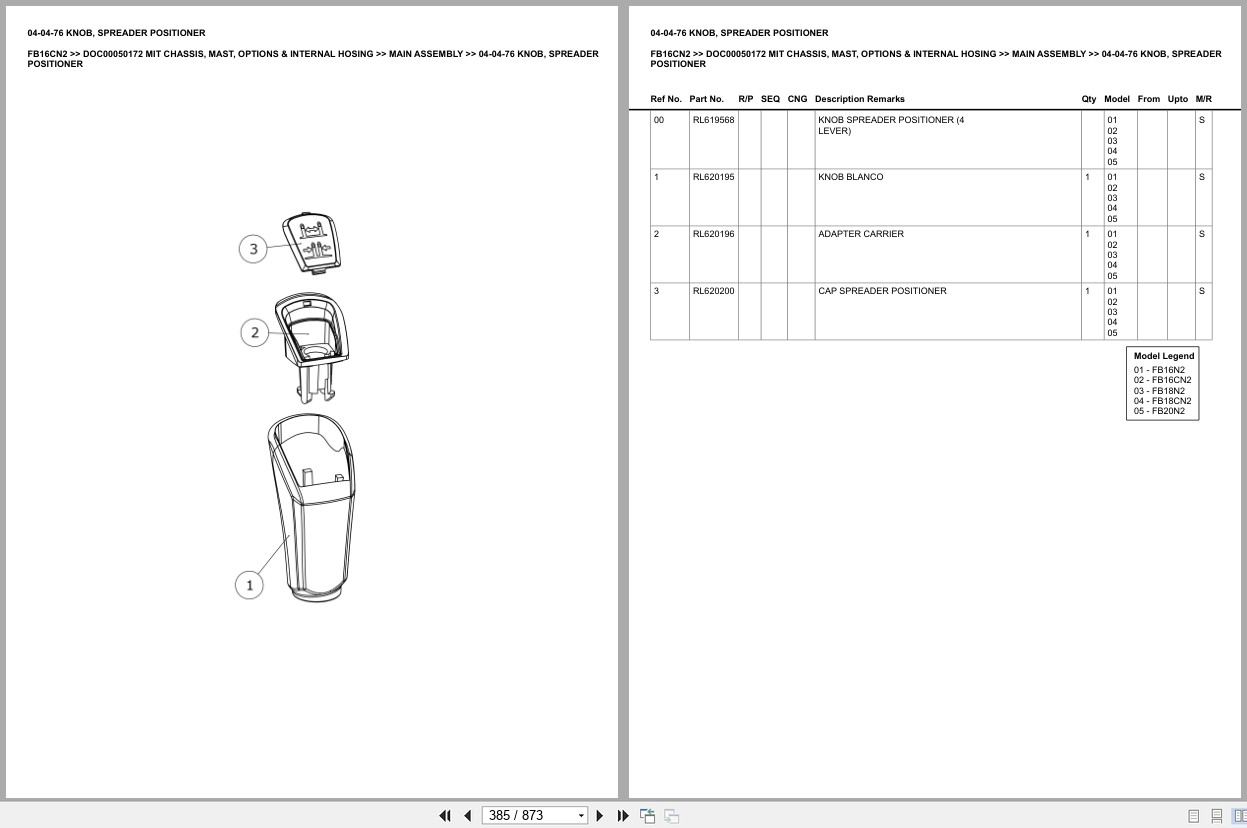Click the Qty column header
1247x828 pixels.
(x=1088, y=99)
